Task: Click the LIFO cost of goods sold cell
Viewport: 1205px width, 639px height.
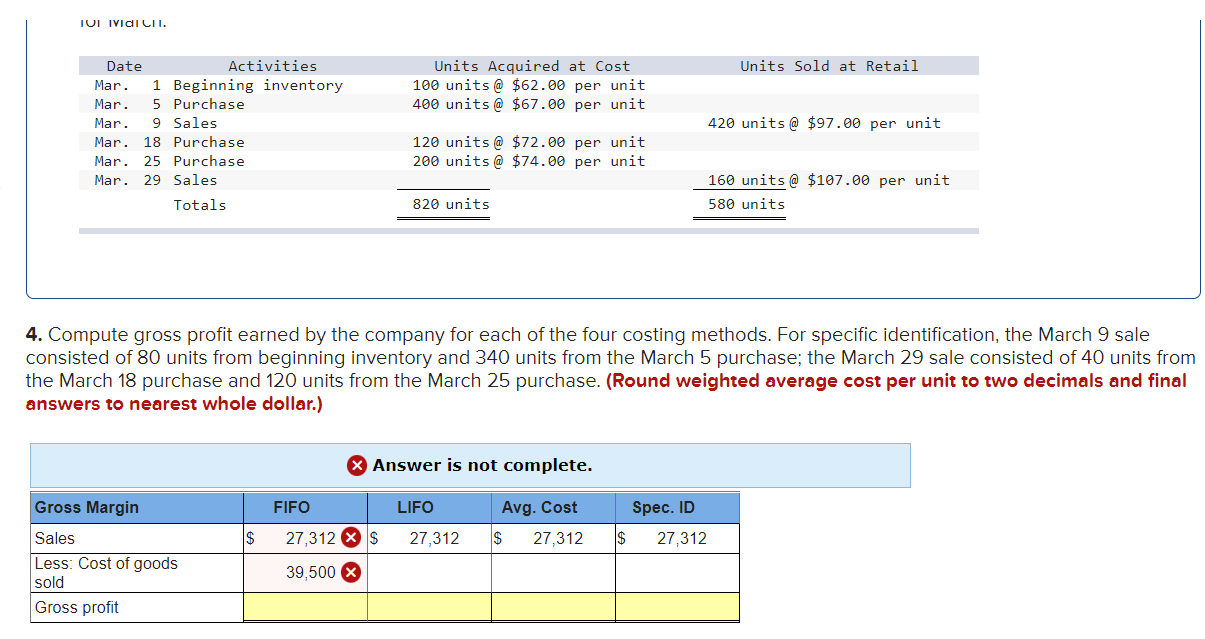Action: coord(428,571)
